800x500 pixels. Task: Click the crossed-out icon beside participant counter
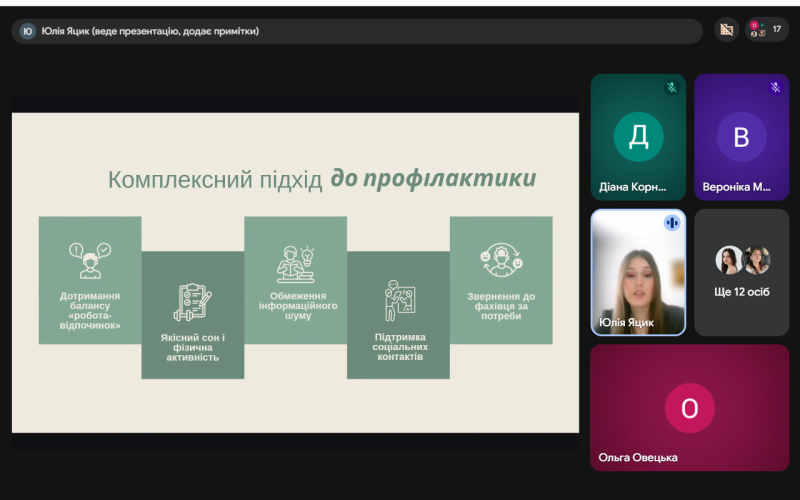pos(727,30)
